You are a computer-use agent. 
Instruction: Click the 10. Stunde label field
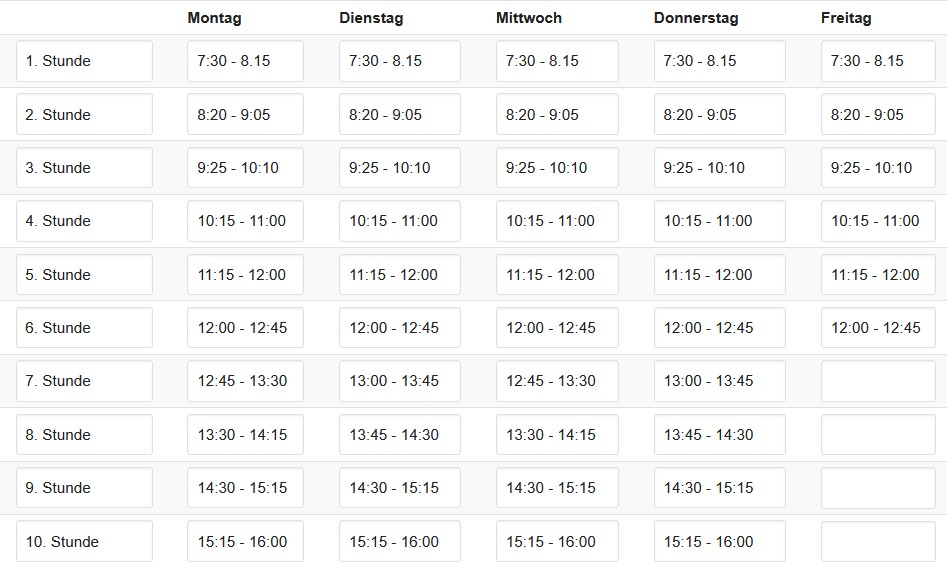(x=85, y=542)
